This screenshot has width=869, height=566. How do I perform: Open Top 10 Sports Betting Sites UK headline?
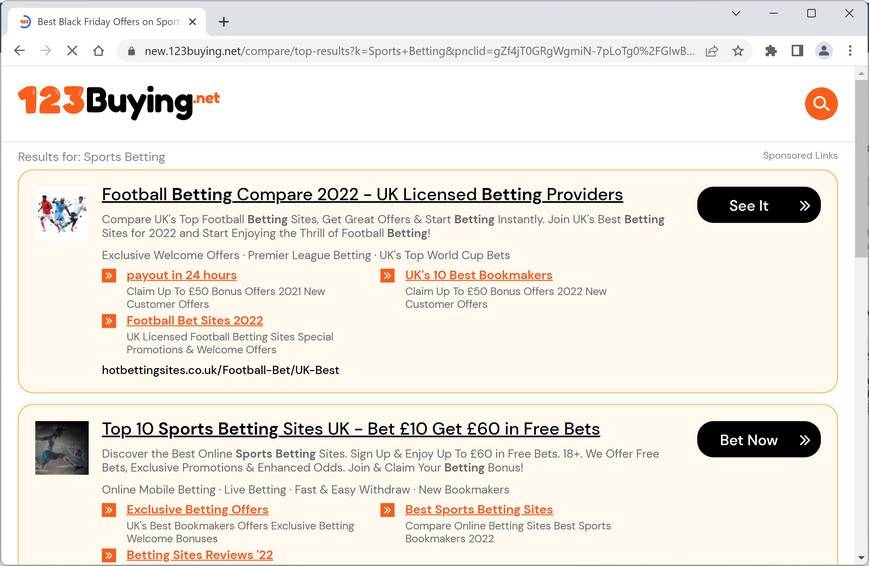tap(351, 429)
